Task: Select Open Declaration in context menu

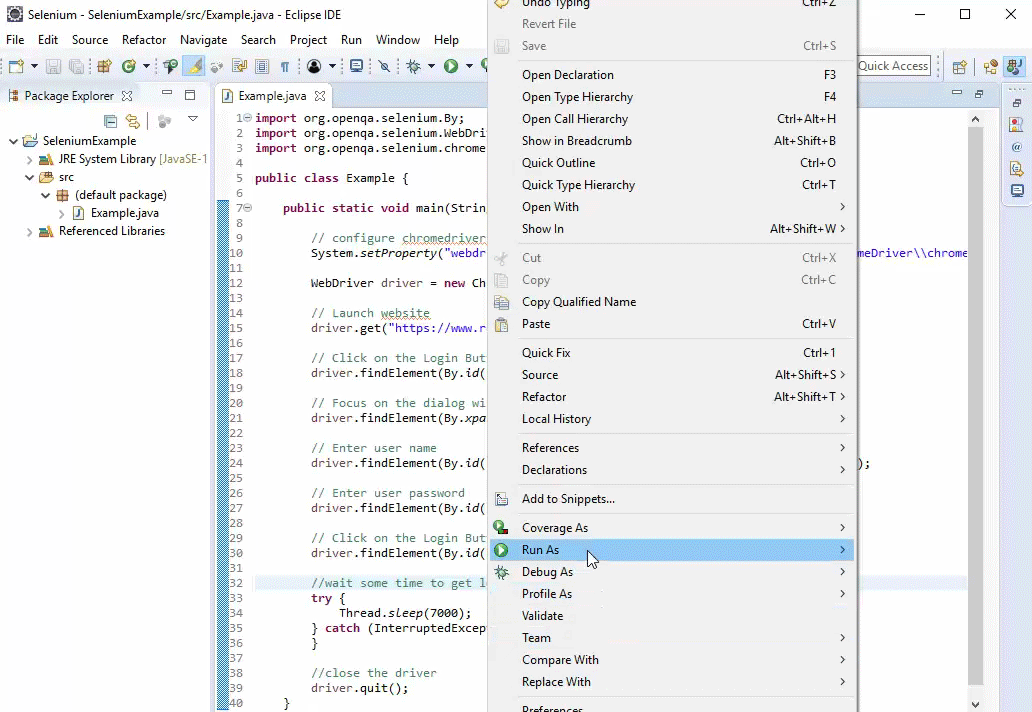Action: (671, 75)
